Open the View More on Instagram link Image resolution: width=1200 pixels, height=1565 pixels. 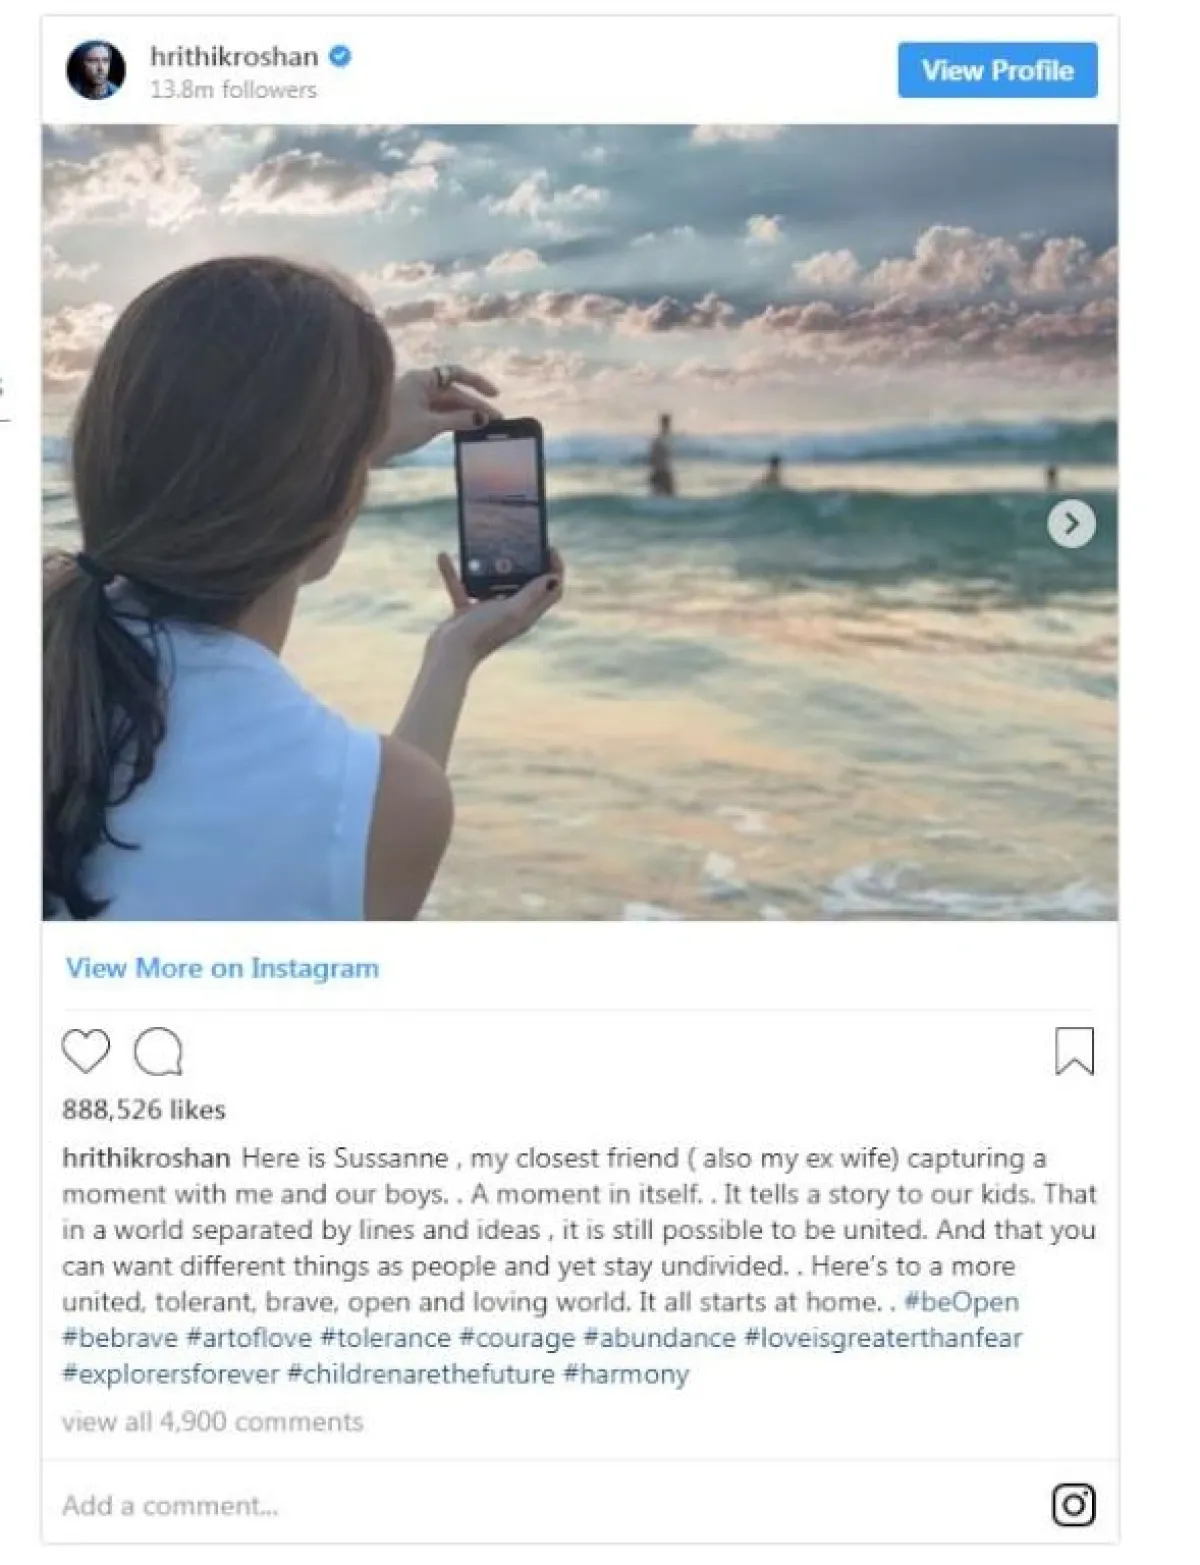click(x=222, y=968)
